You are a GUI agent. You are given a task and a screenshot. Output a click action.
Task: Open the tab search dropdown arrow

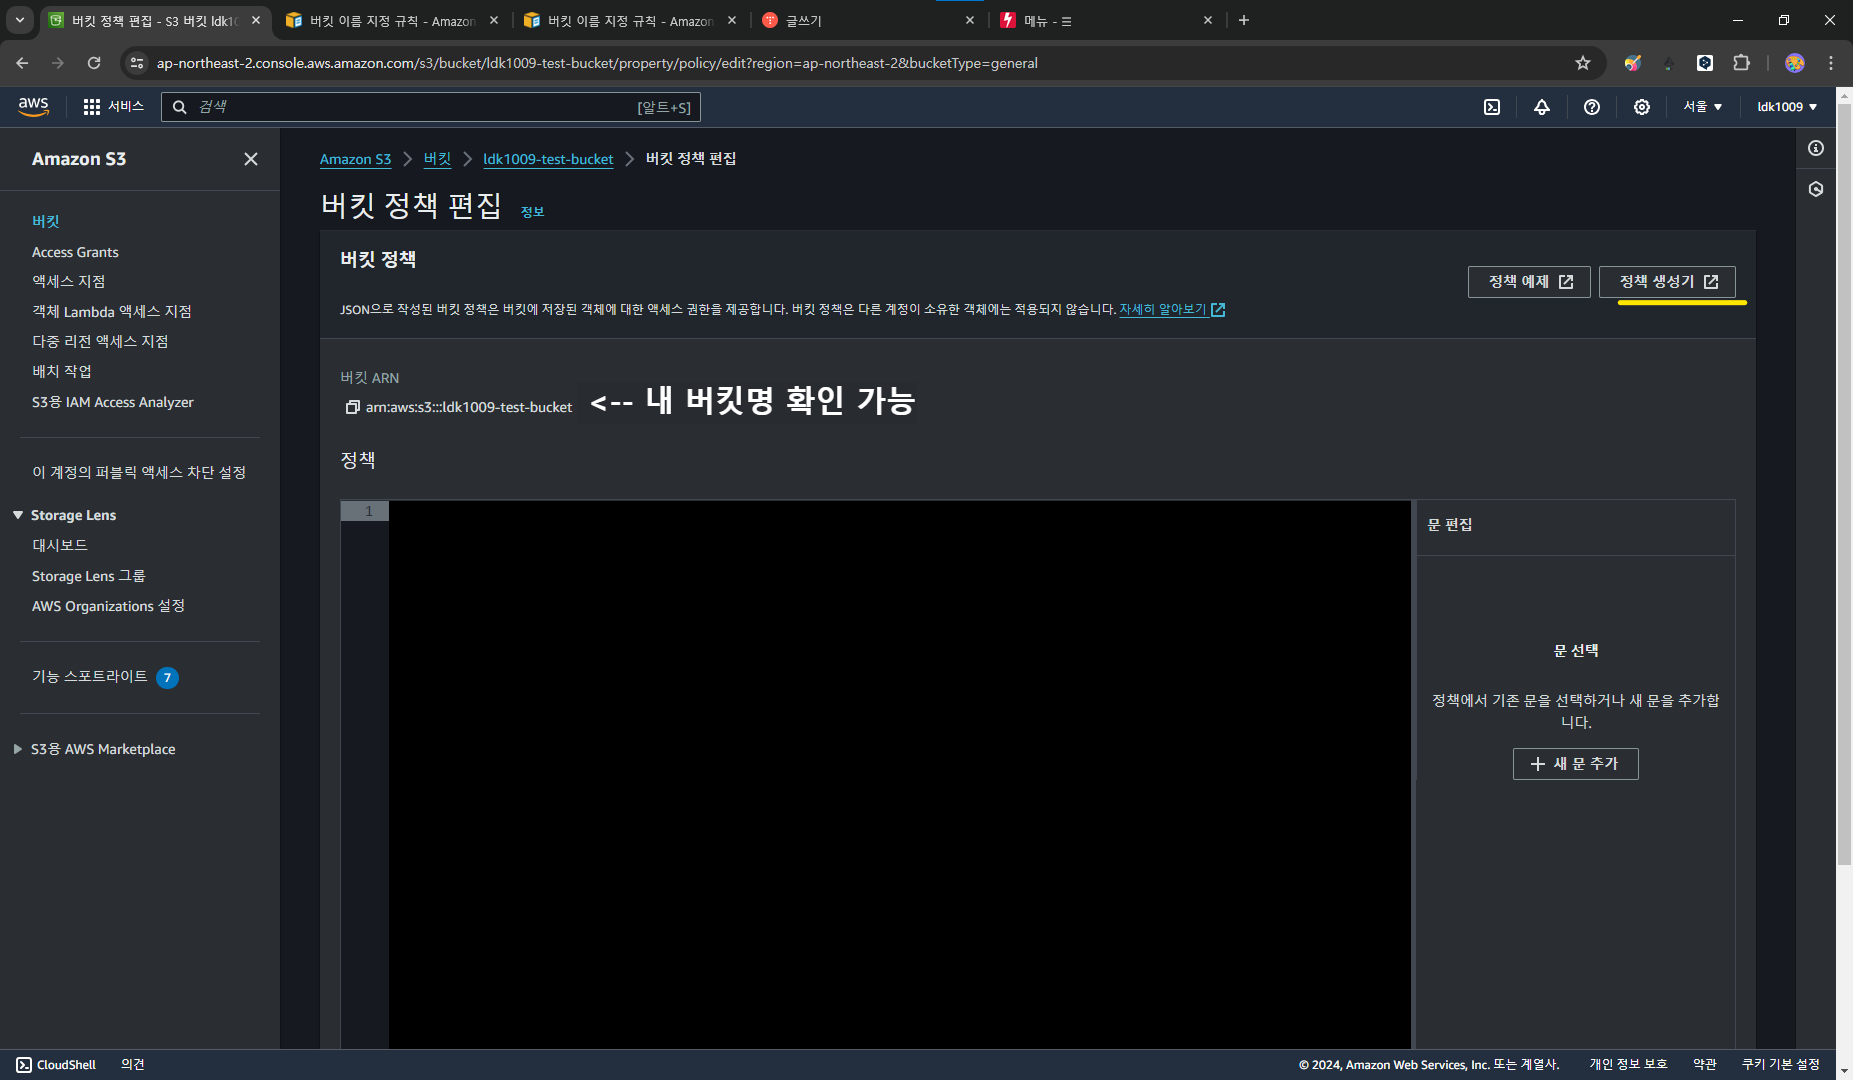(x=19, y=20)
